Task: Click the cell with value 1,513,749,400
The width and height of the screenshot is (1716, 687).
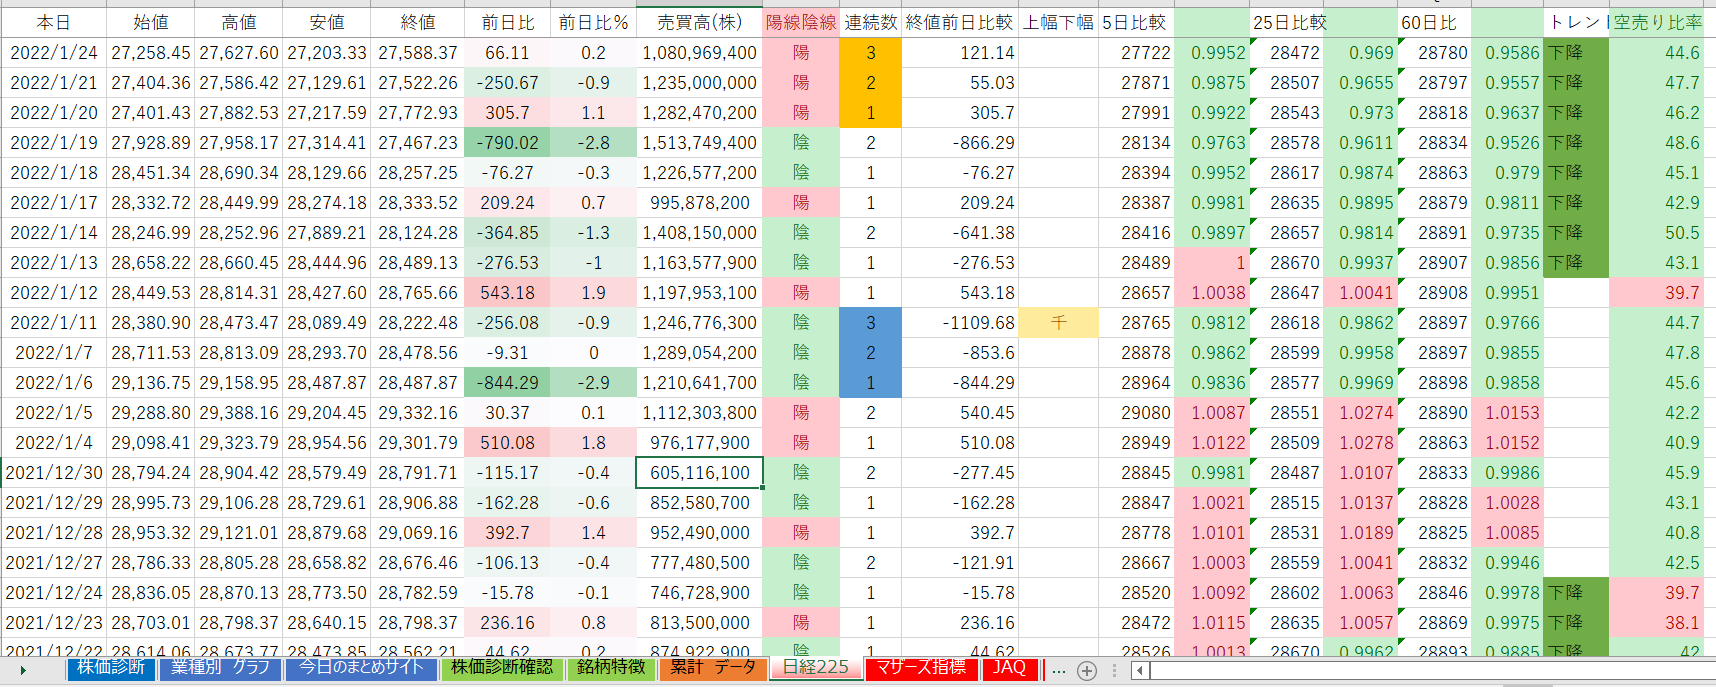Action: tap(699, 143)
